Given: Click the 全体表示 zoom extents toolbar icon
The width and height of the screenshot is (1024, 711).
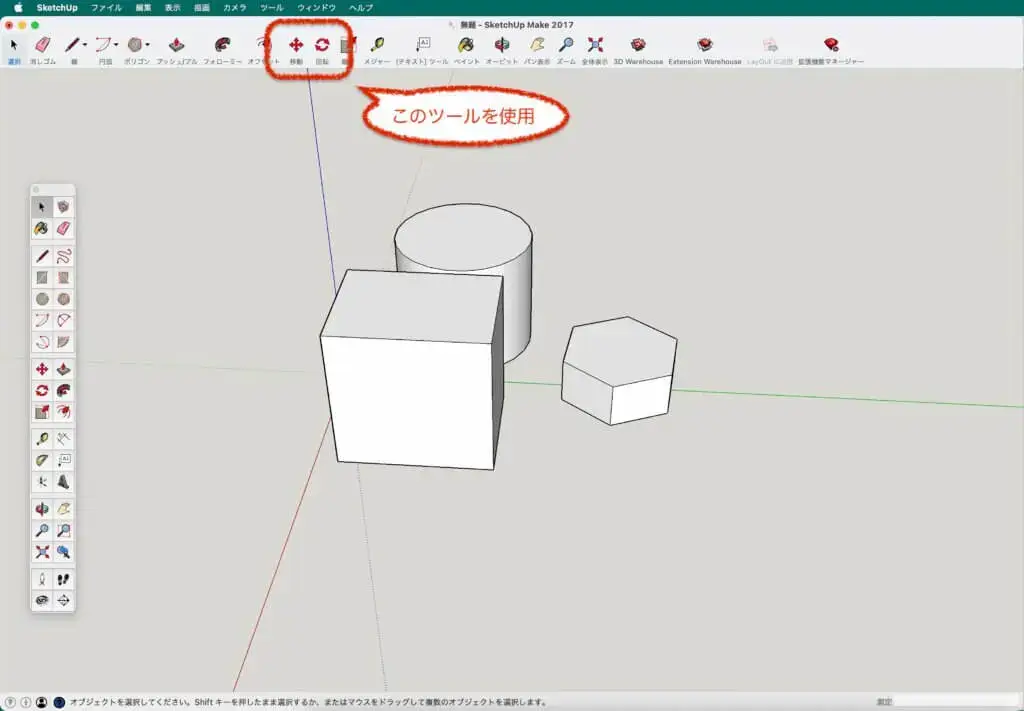Looking at the screenshot, I should (x=595, y=45).
